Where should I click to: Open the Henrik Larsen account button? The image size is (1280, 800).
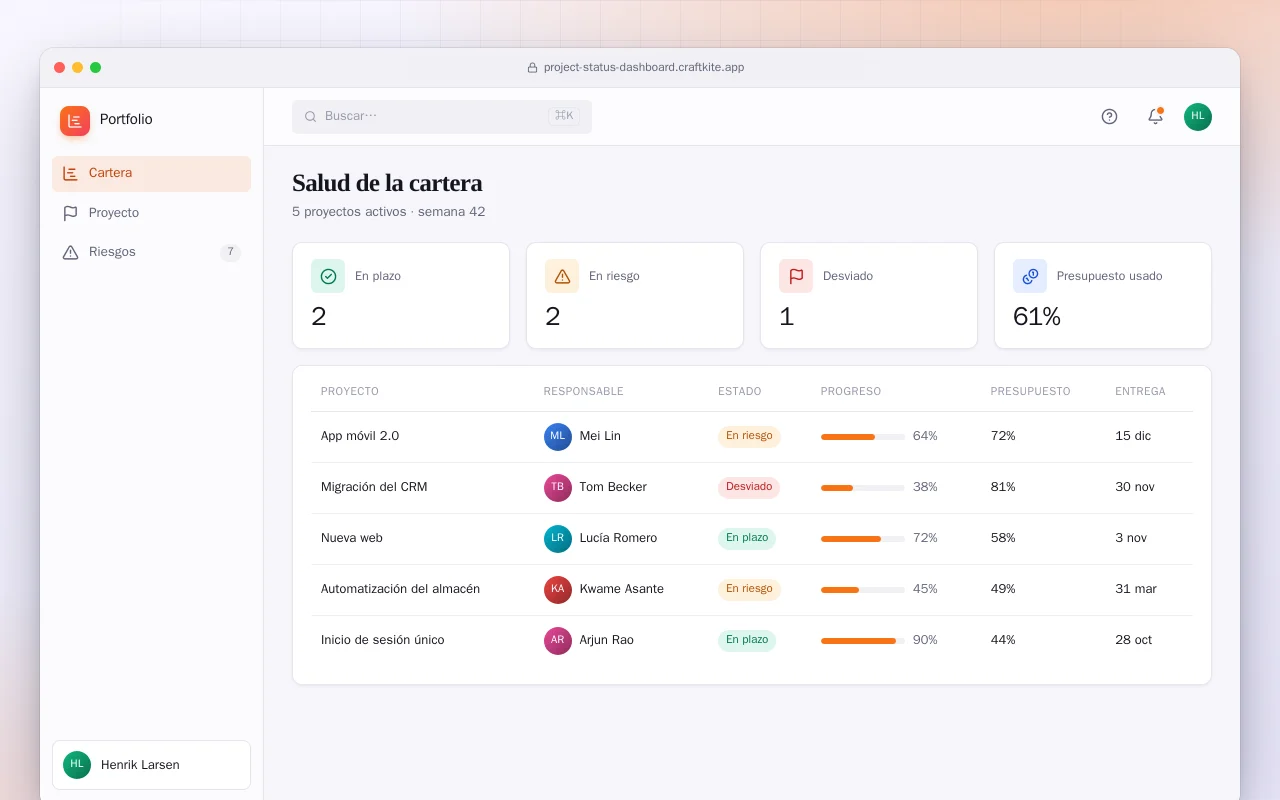pos(151,765)
